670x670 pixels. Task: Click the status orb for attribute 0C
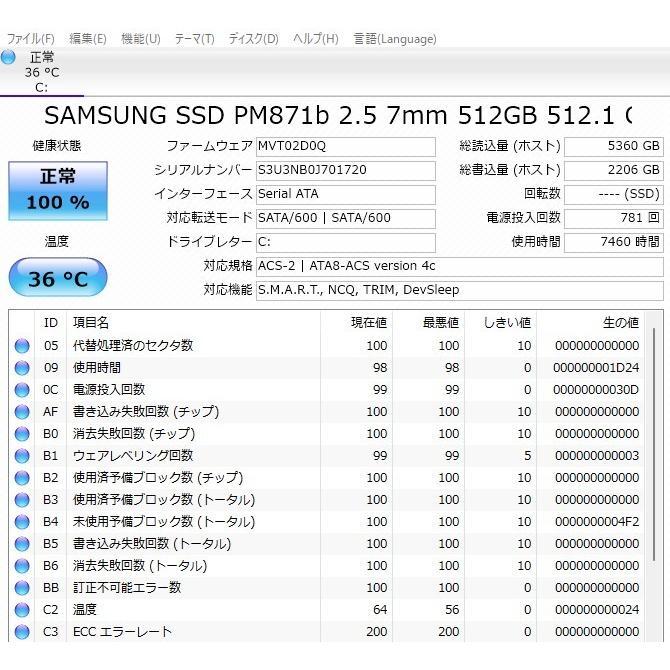[x=22, y=390]
